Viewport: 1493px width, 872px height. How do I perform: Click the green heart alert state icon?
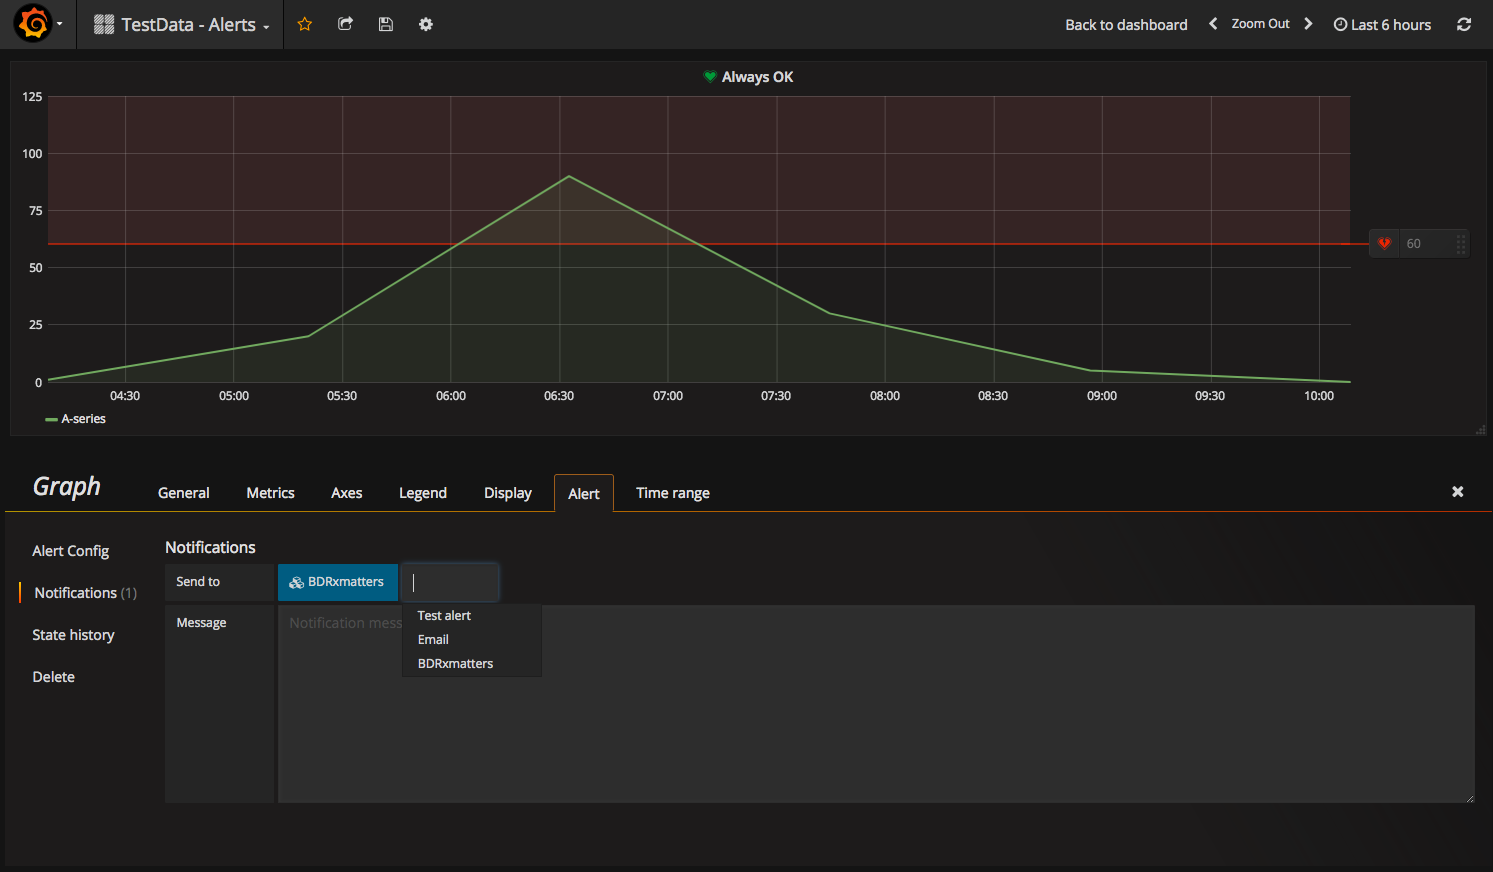coord(710,76)
